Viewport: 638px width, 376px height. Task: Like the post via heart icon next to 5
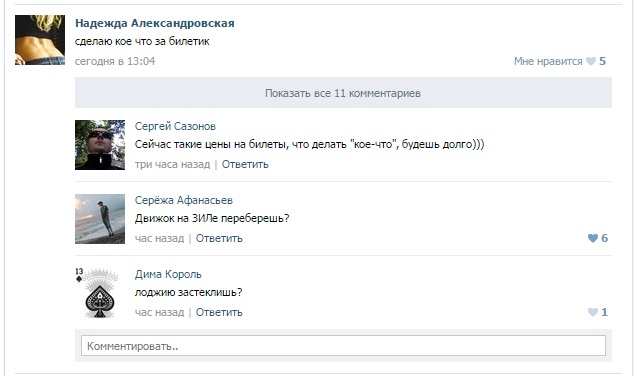tap(591, 61)
